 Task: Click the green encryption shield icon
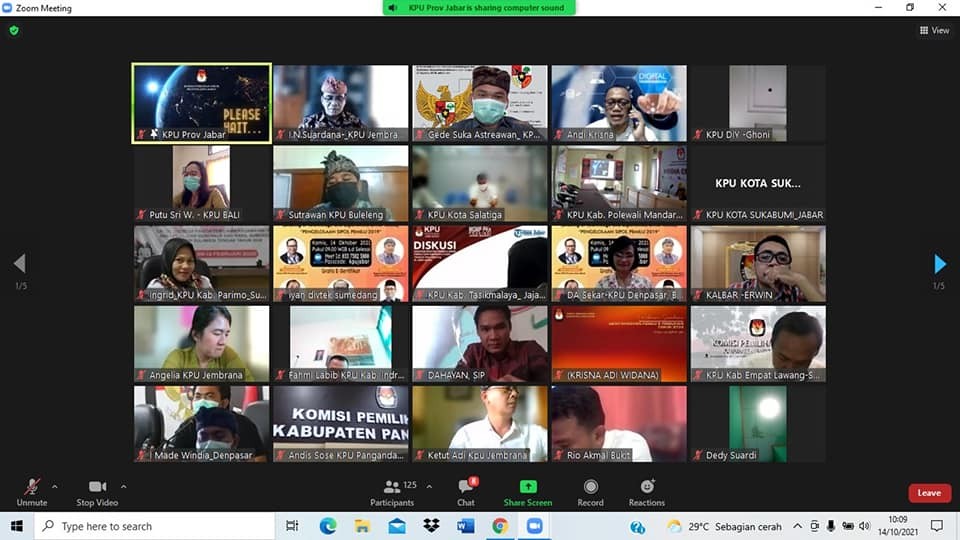(14, 30)
